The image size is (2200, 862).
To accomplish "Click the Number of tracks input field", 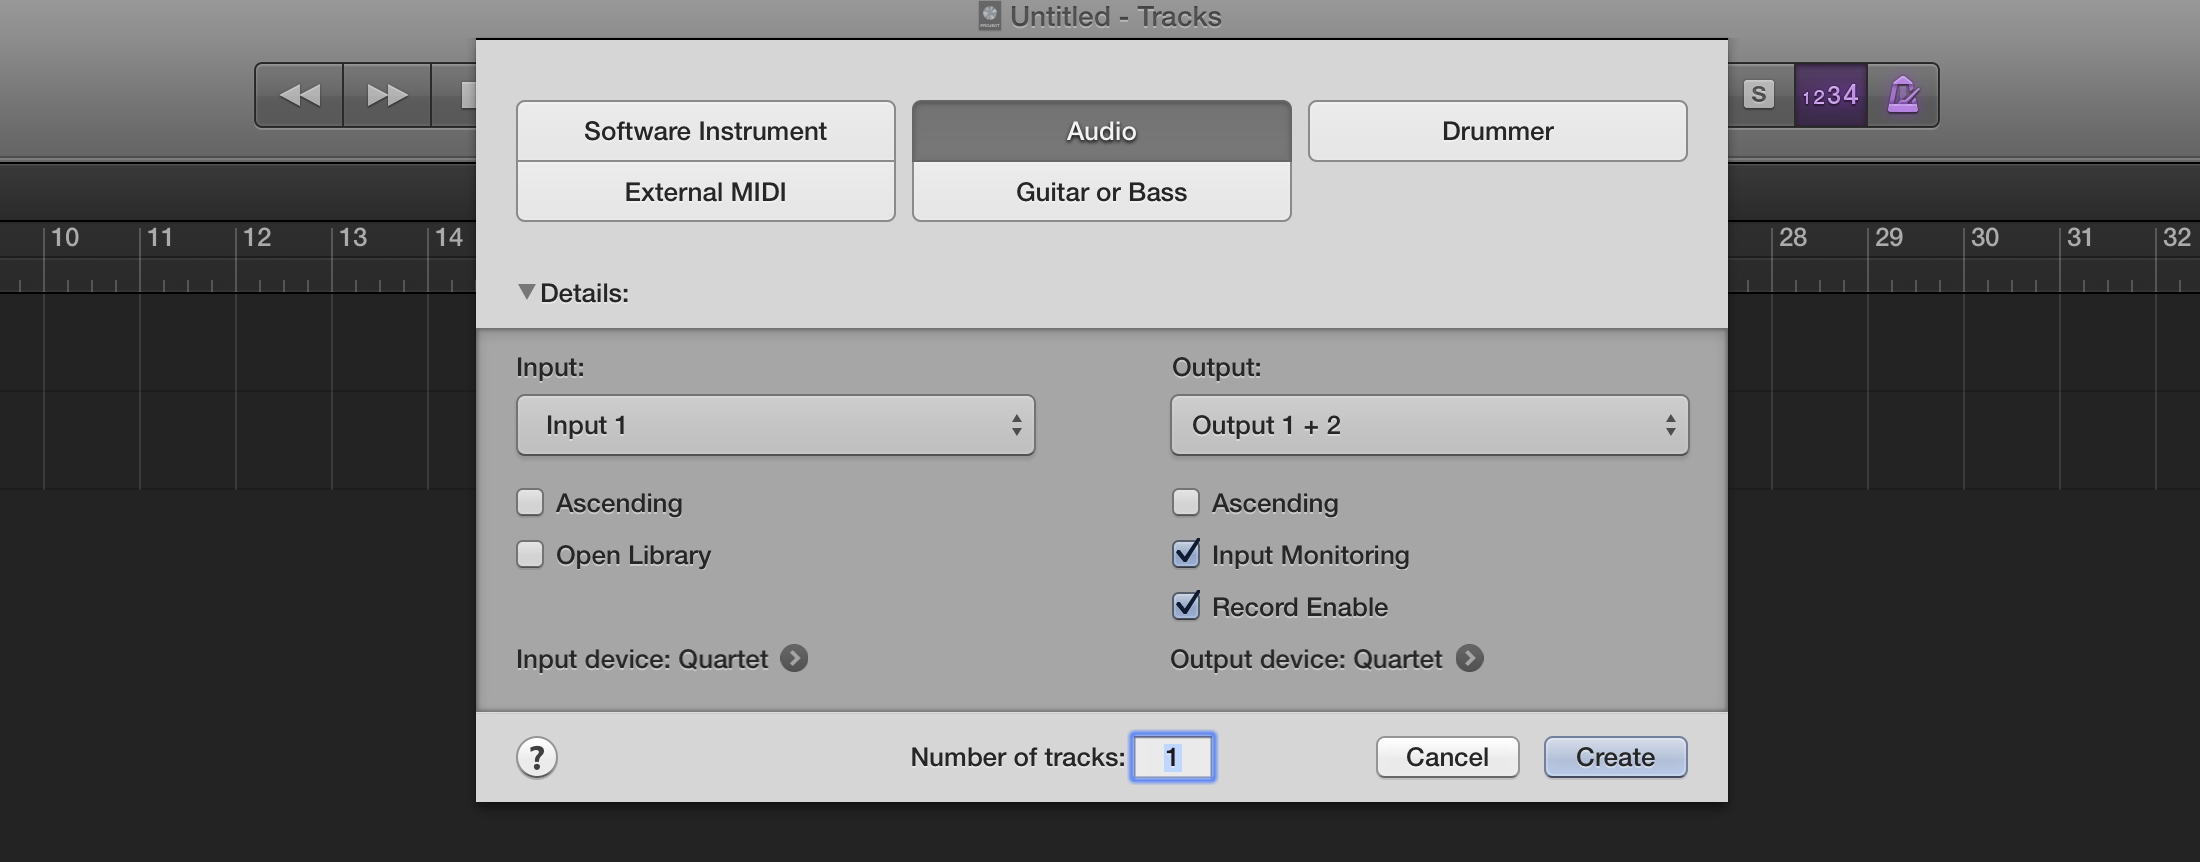I will (x=1172, y=757).
